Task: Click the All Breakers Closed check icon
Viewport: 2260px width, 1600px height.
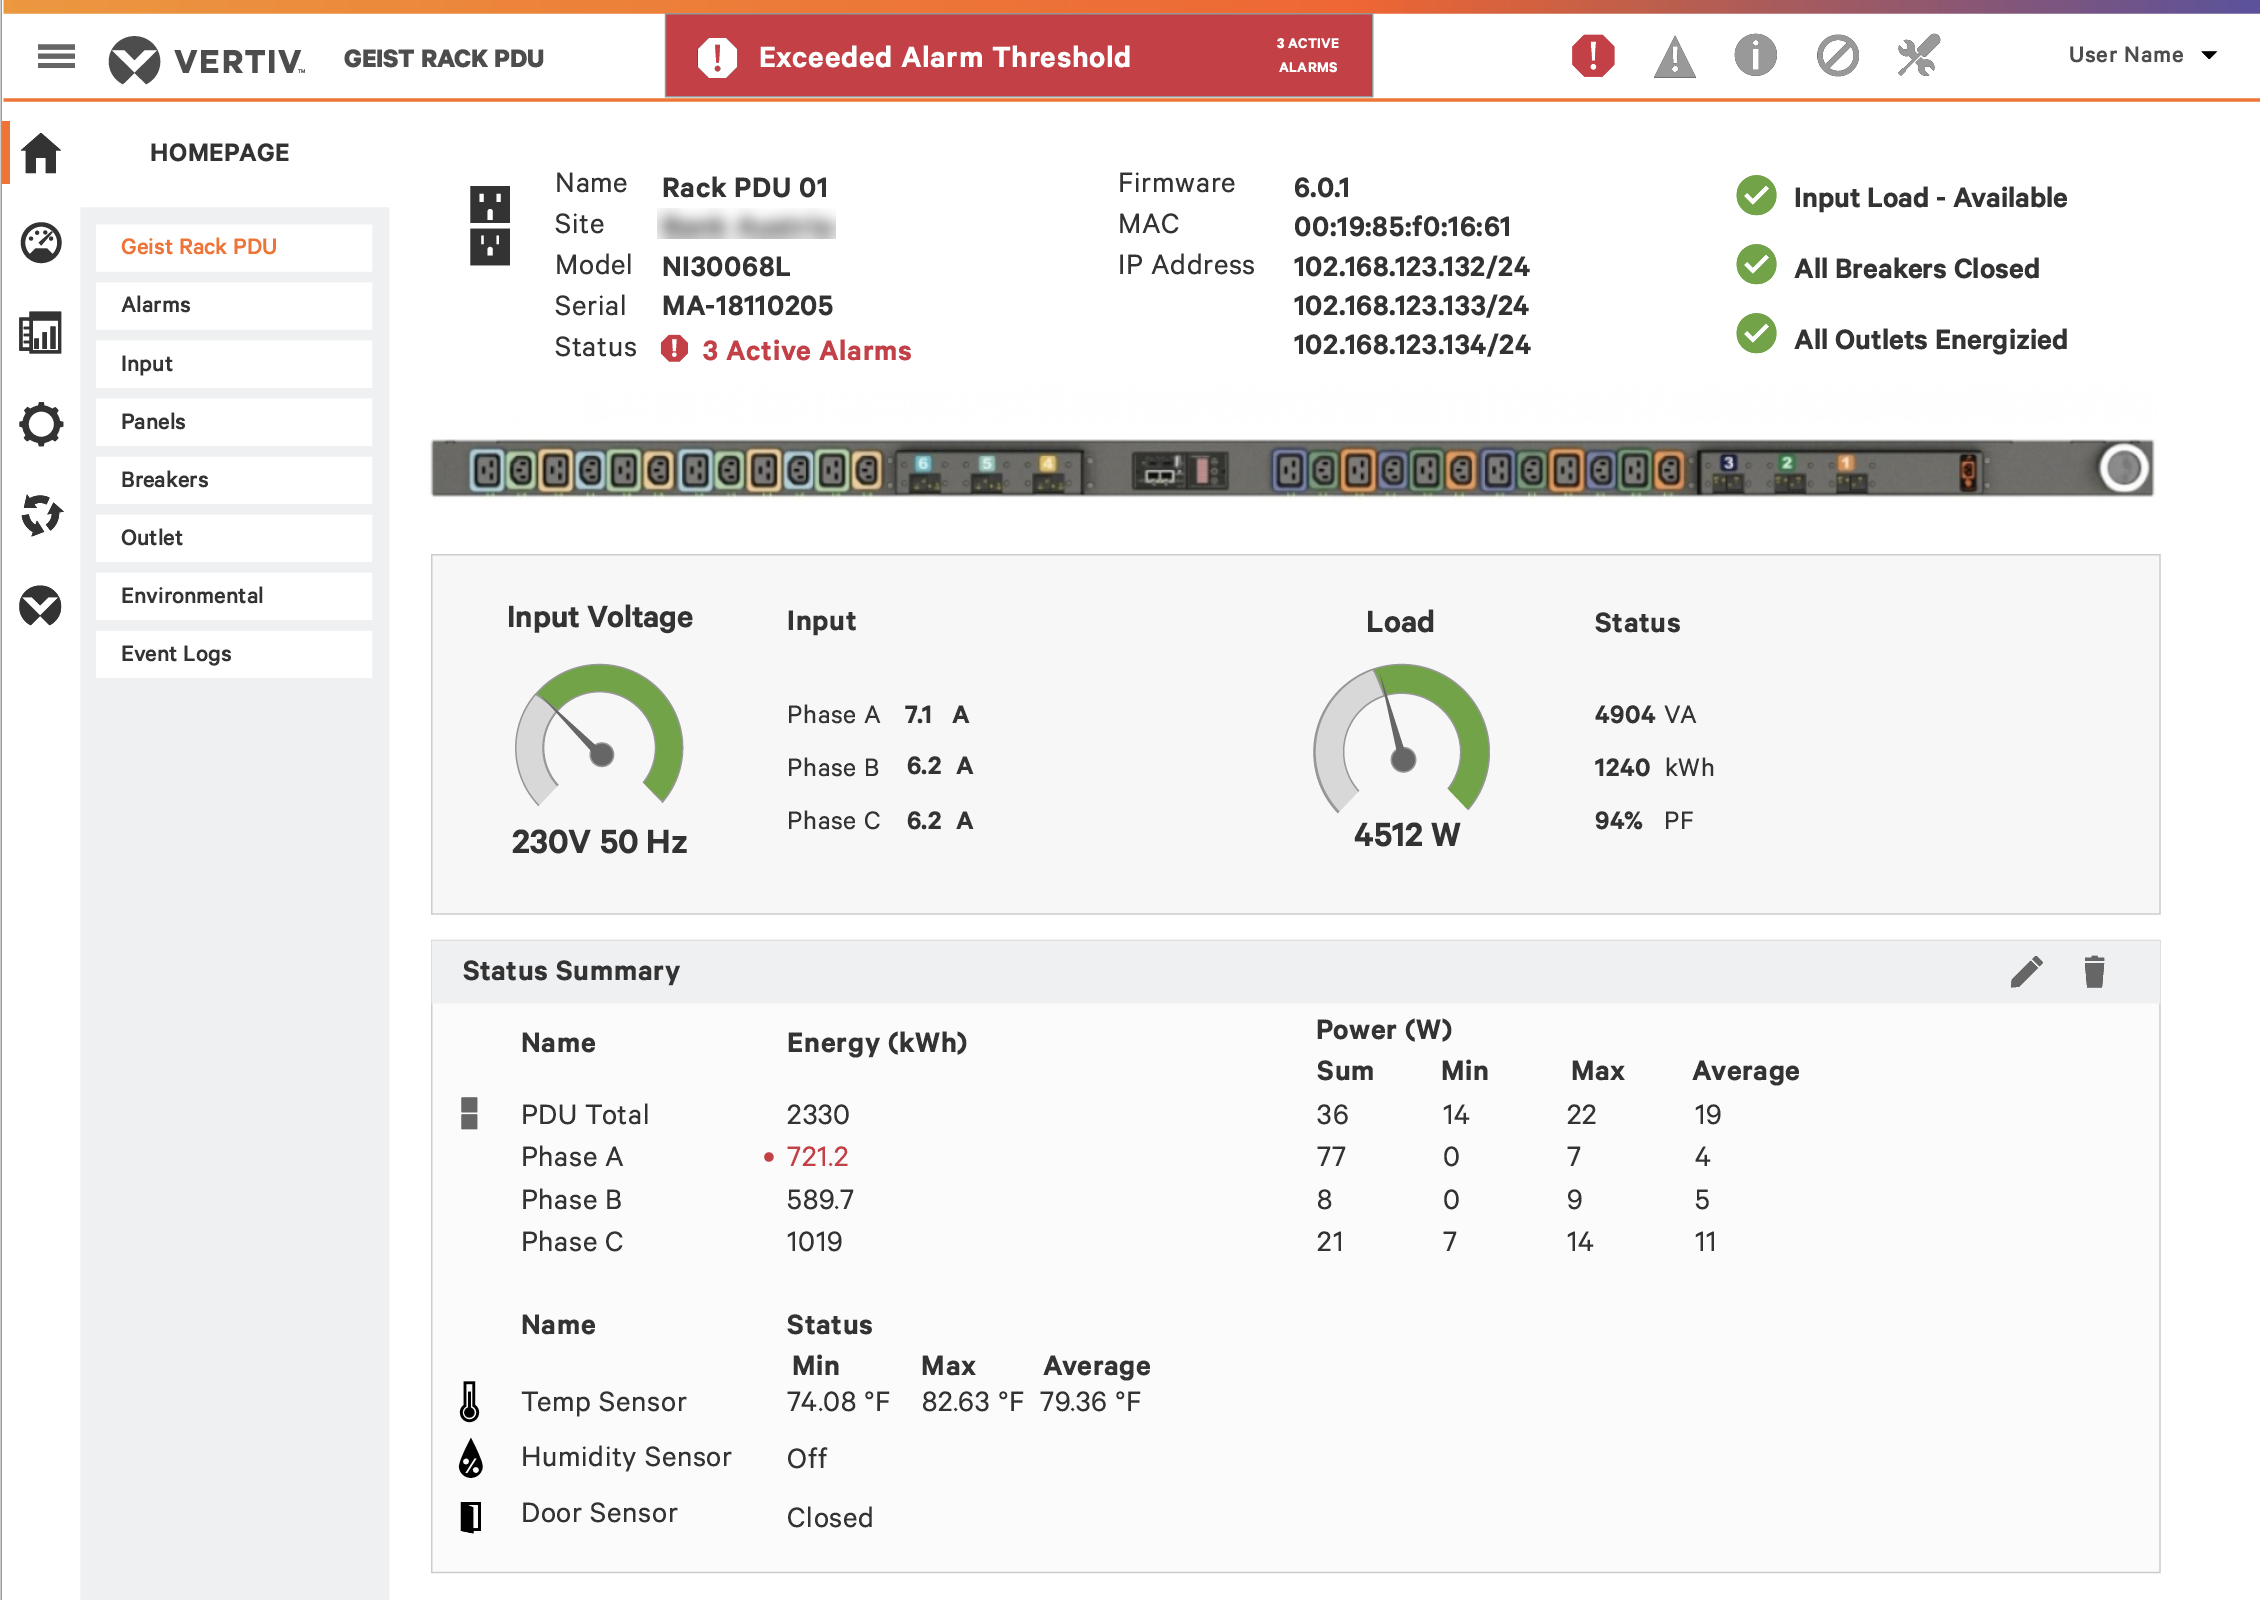Action: coord(1756,266)
